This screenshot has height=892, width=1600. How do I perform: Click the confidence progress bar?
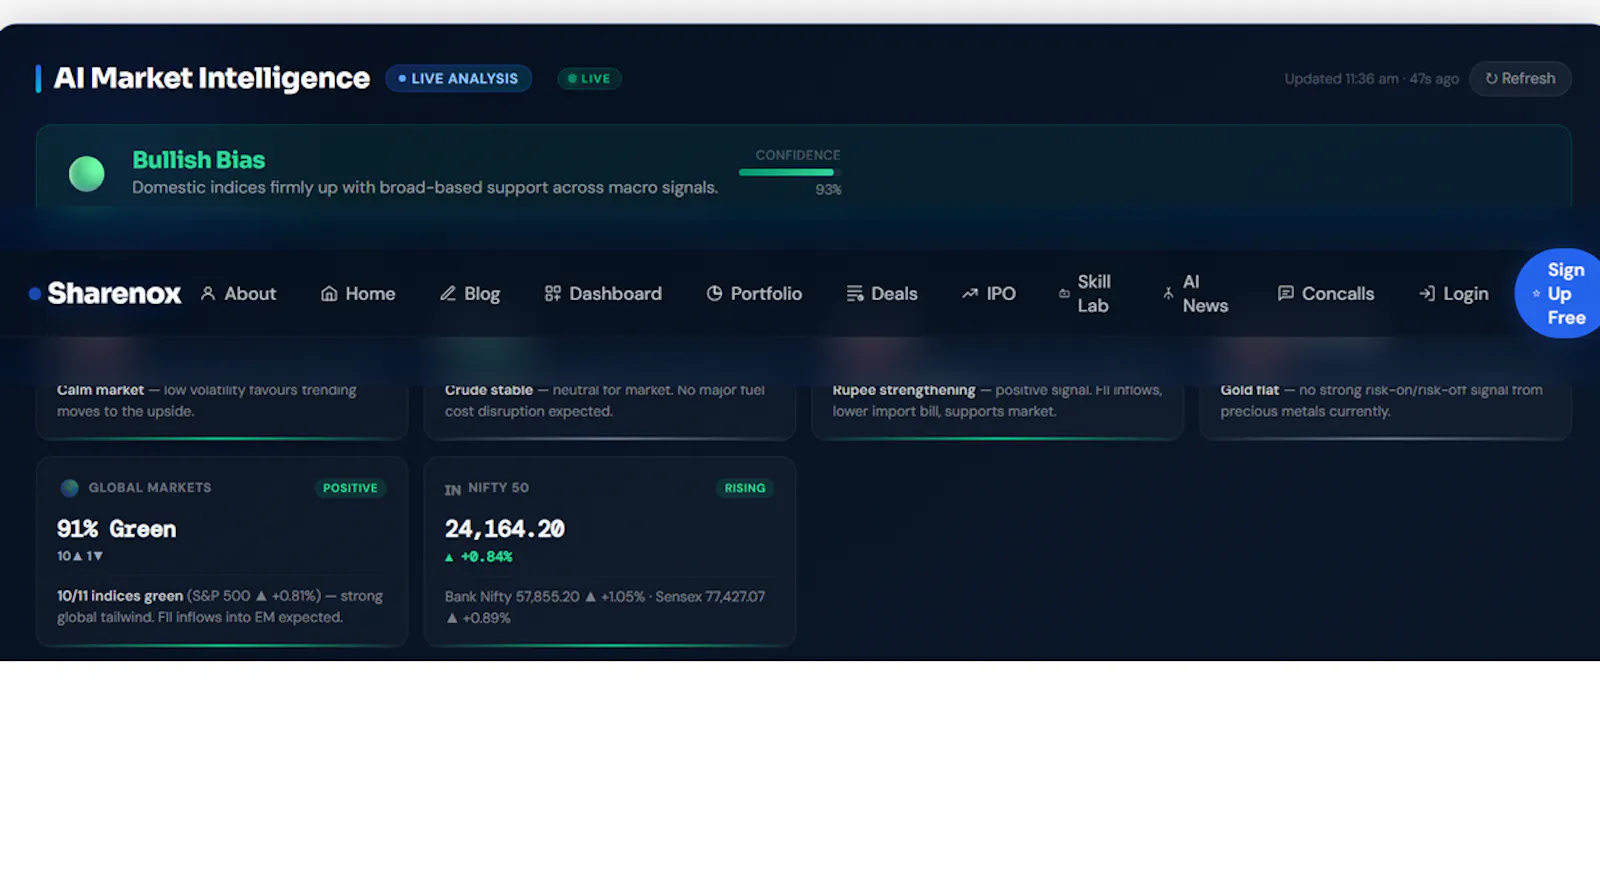[x=790, y=172]
